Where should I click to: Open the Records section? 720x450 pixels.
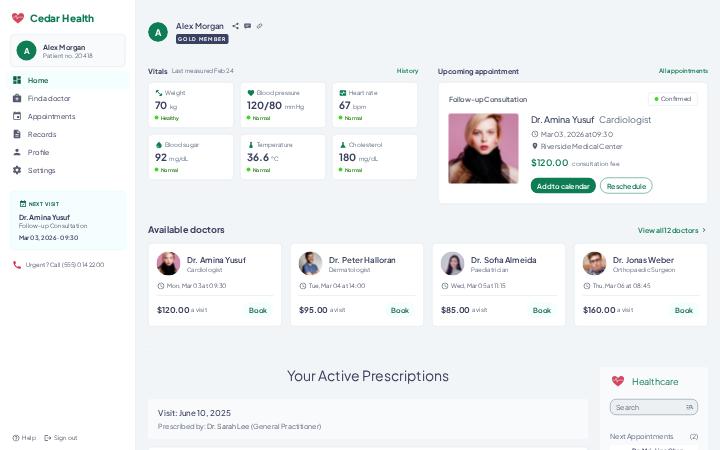coord(69,134)
